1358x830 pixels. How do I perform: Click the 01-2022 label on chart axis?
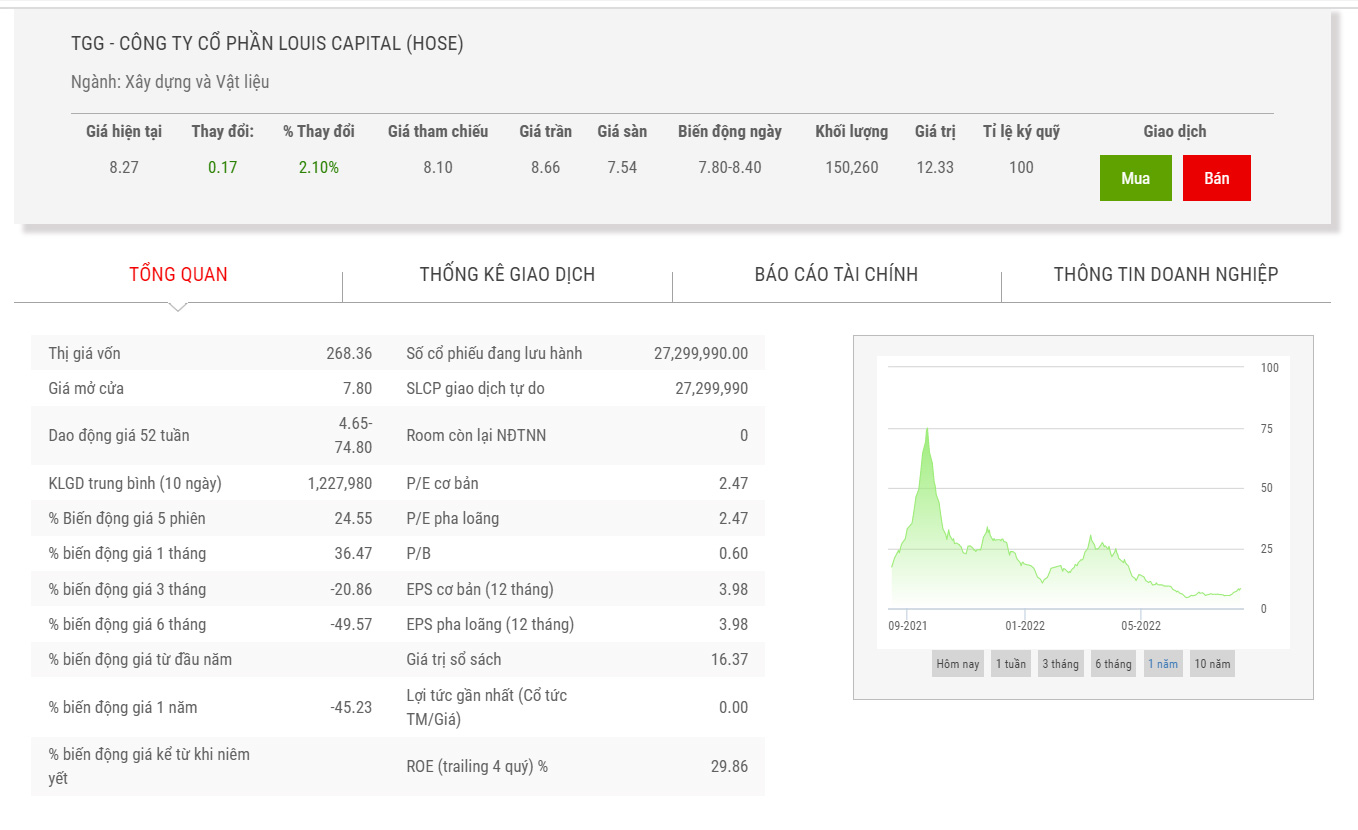[1025, 626]
